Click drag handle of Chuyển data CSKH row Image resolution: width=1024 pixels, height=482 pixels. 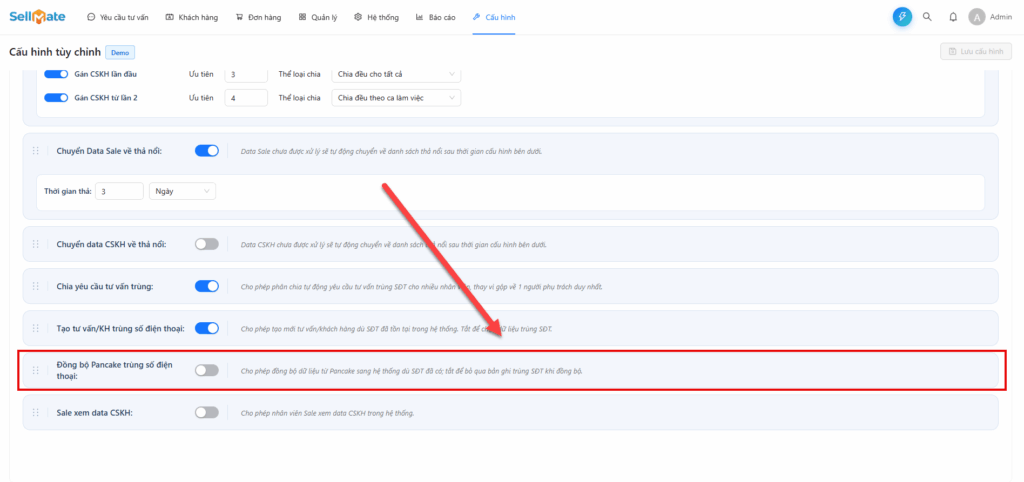coord(36,244)
